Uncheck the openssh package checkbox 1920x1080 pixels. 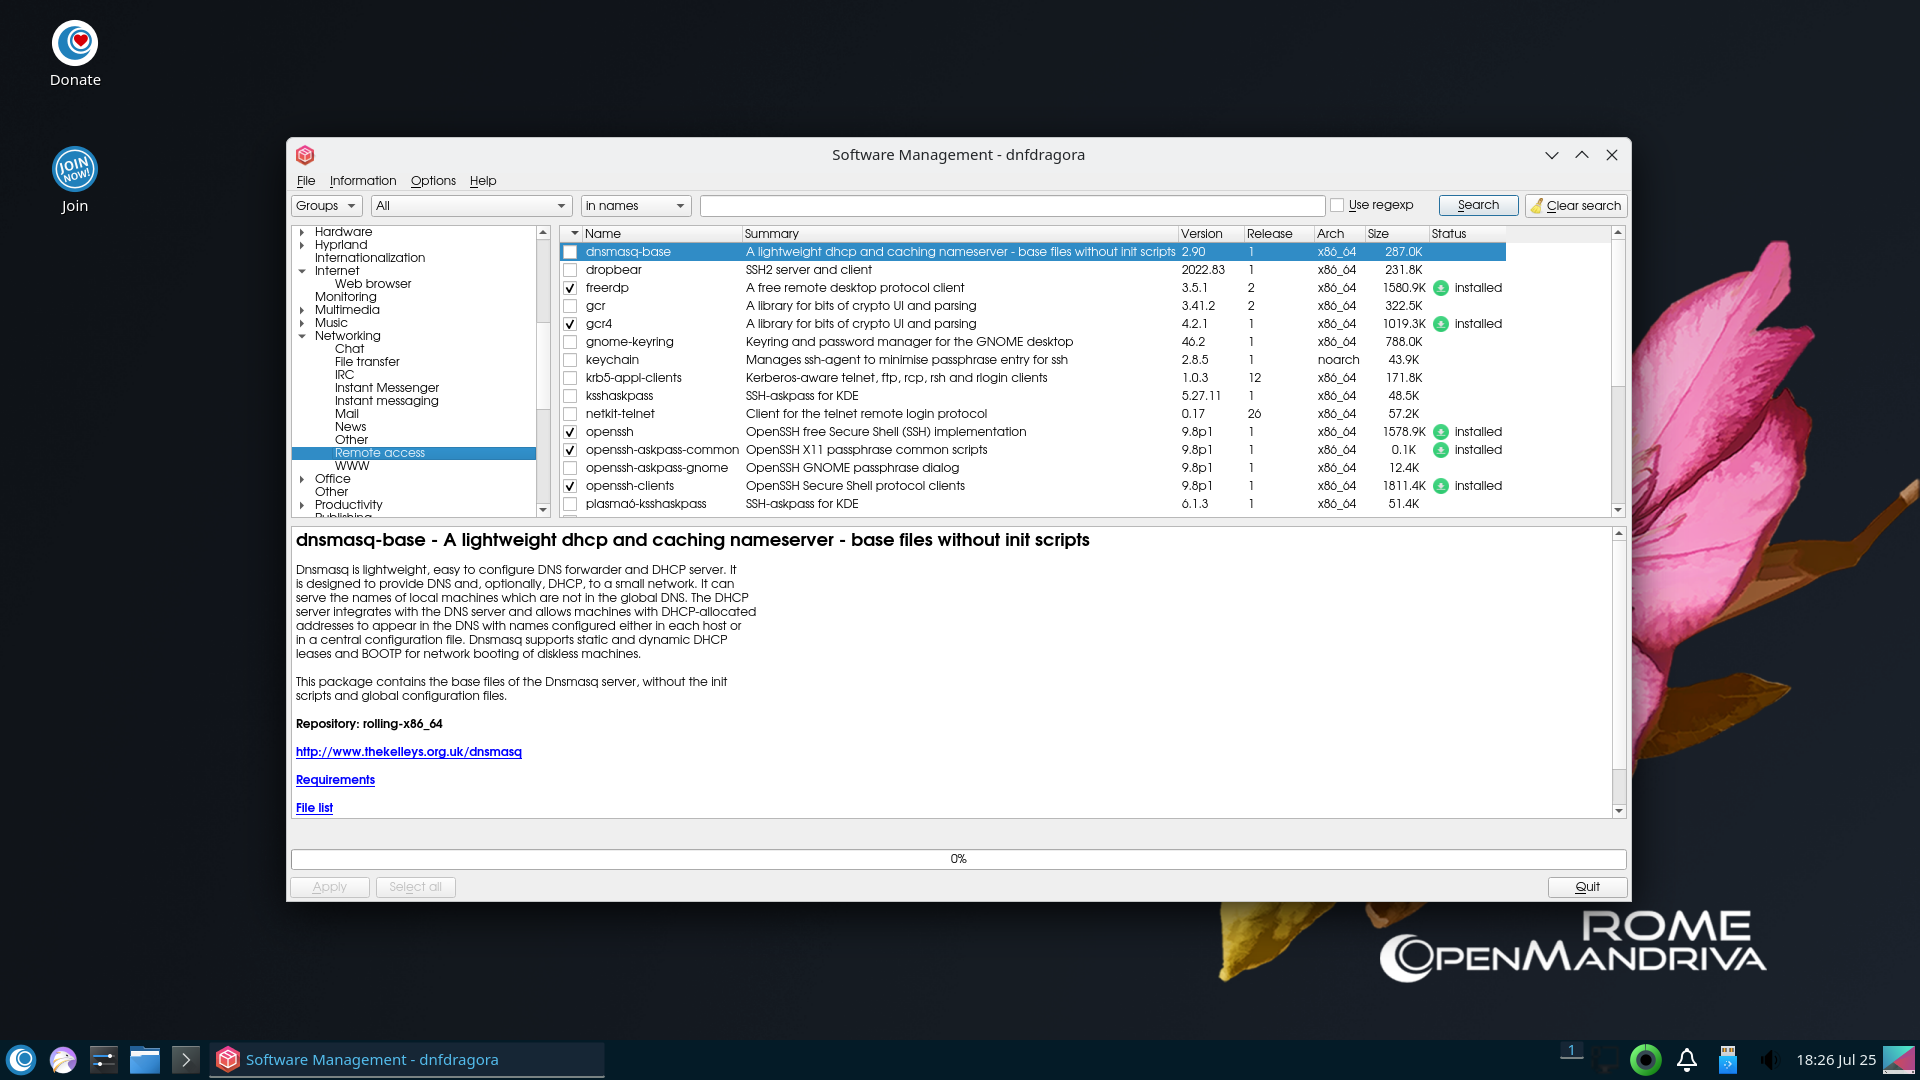click(x=570, y=432)
